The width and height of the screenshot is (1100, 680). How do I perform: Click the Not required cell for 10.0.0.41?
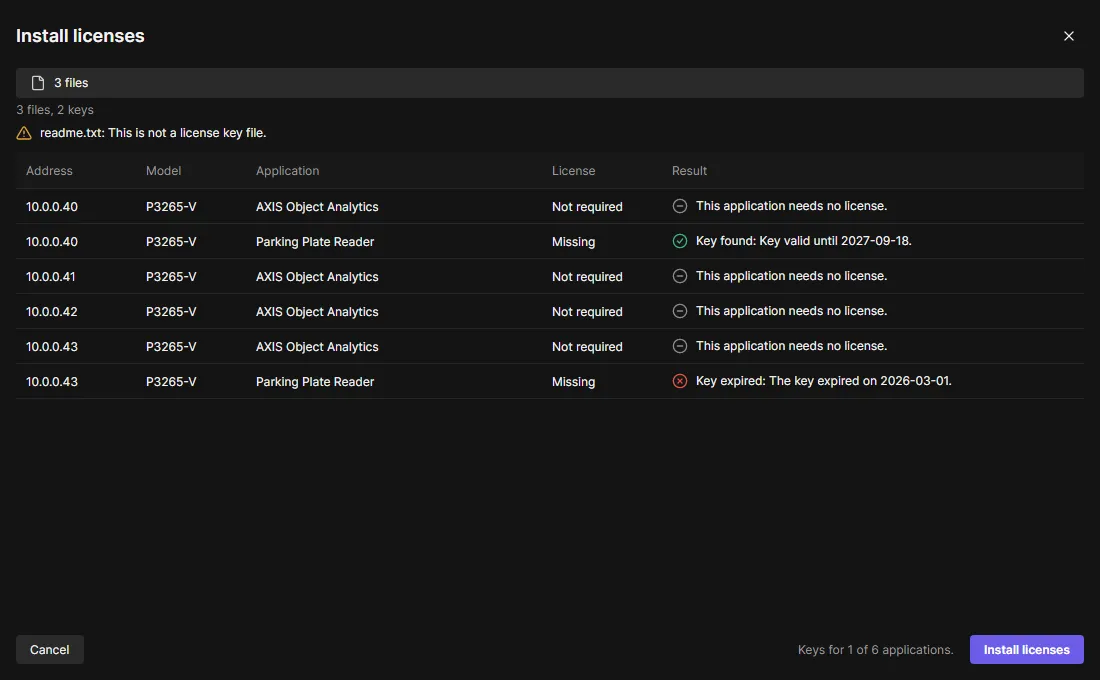[587, 276]
